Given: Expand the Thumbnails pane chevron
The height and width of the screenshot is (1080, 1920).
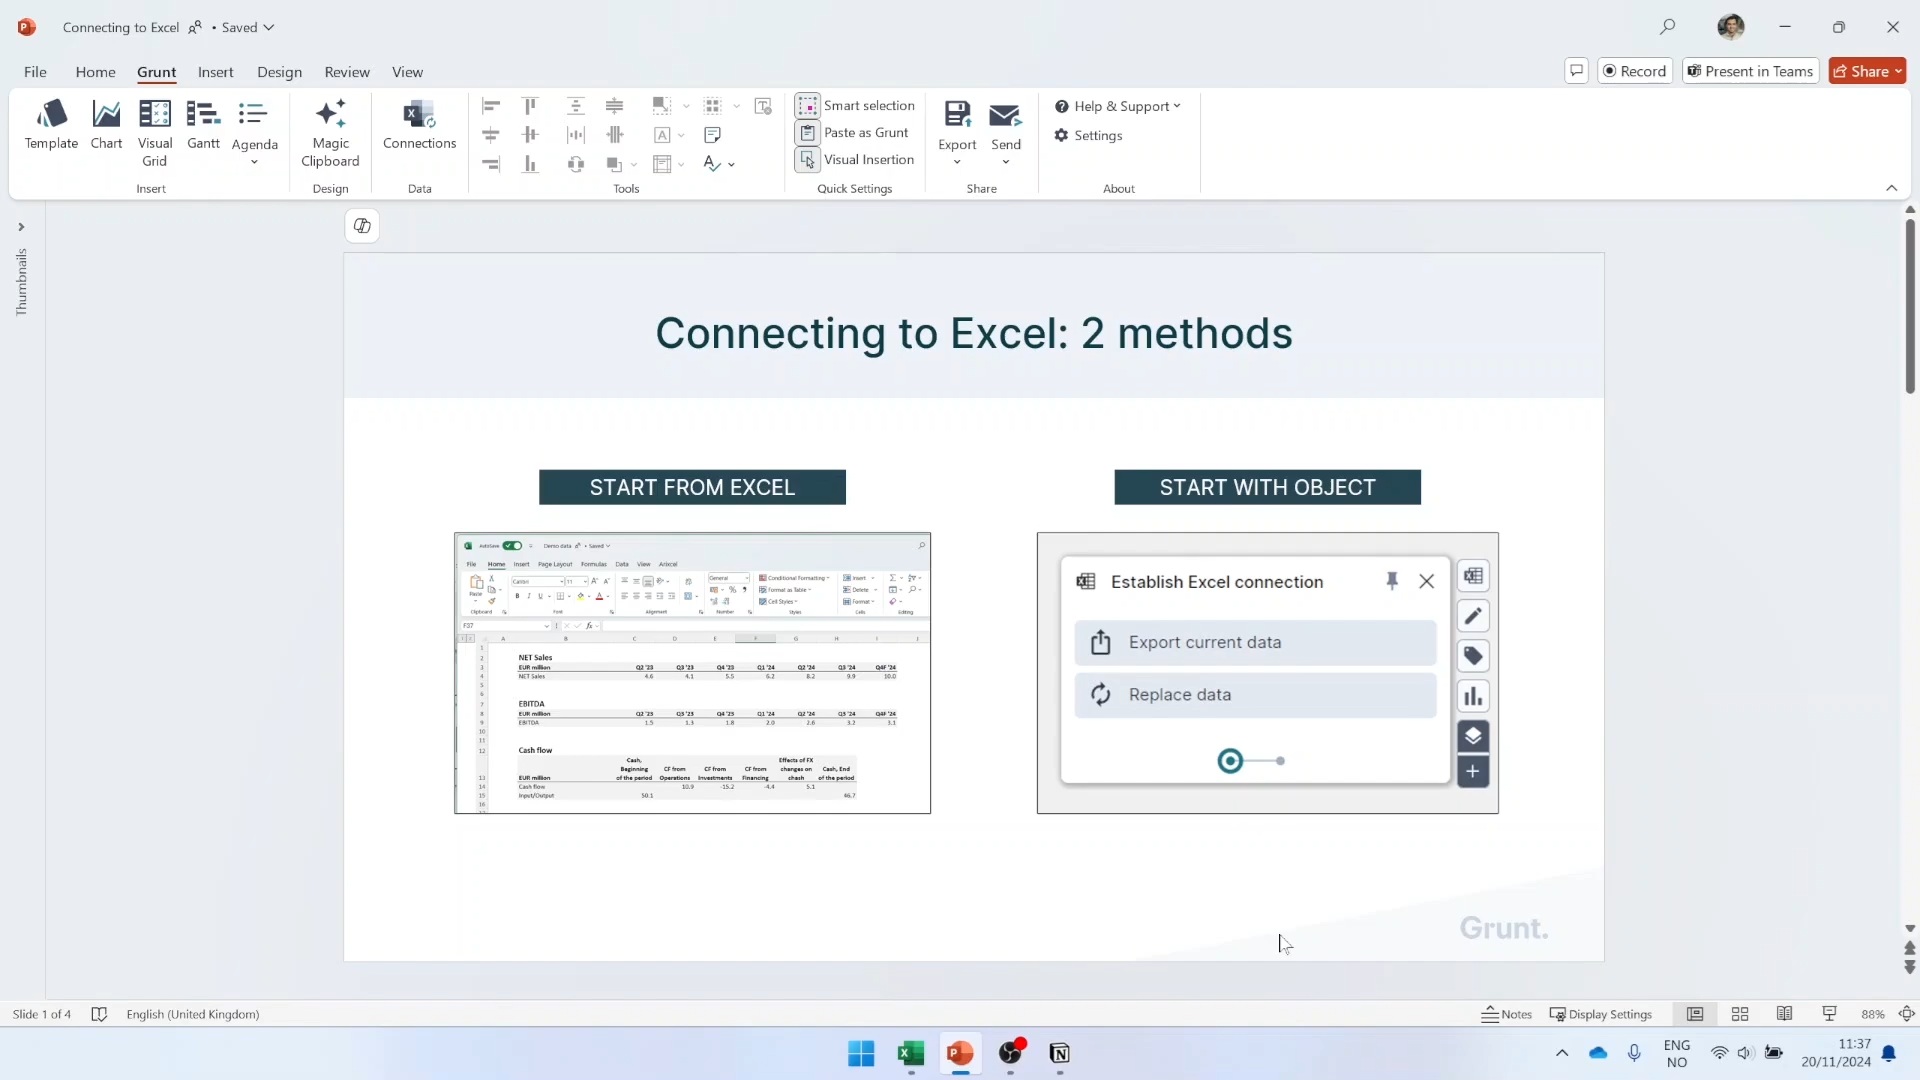Looking at the screenshot, I should tap(21, 227).
